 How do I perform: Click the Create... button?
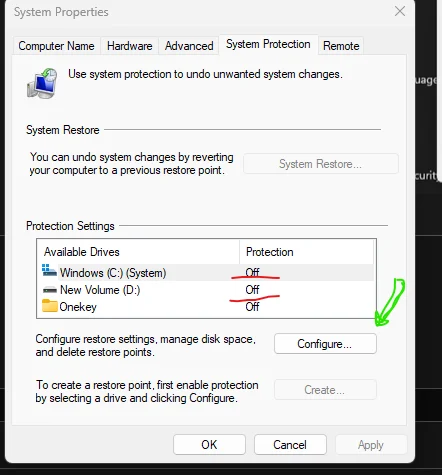[325, 390]
